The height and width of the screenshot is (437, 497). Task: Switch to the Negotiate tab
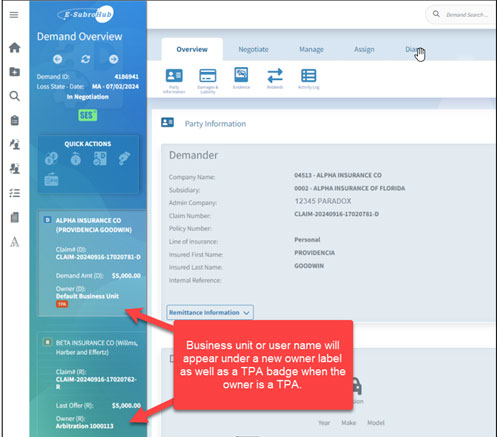[253, 49]
